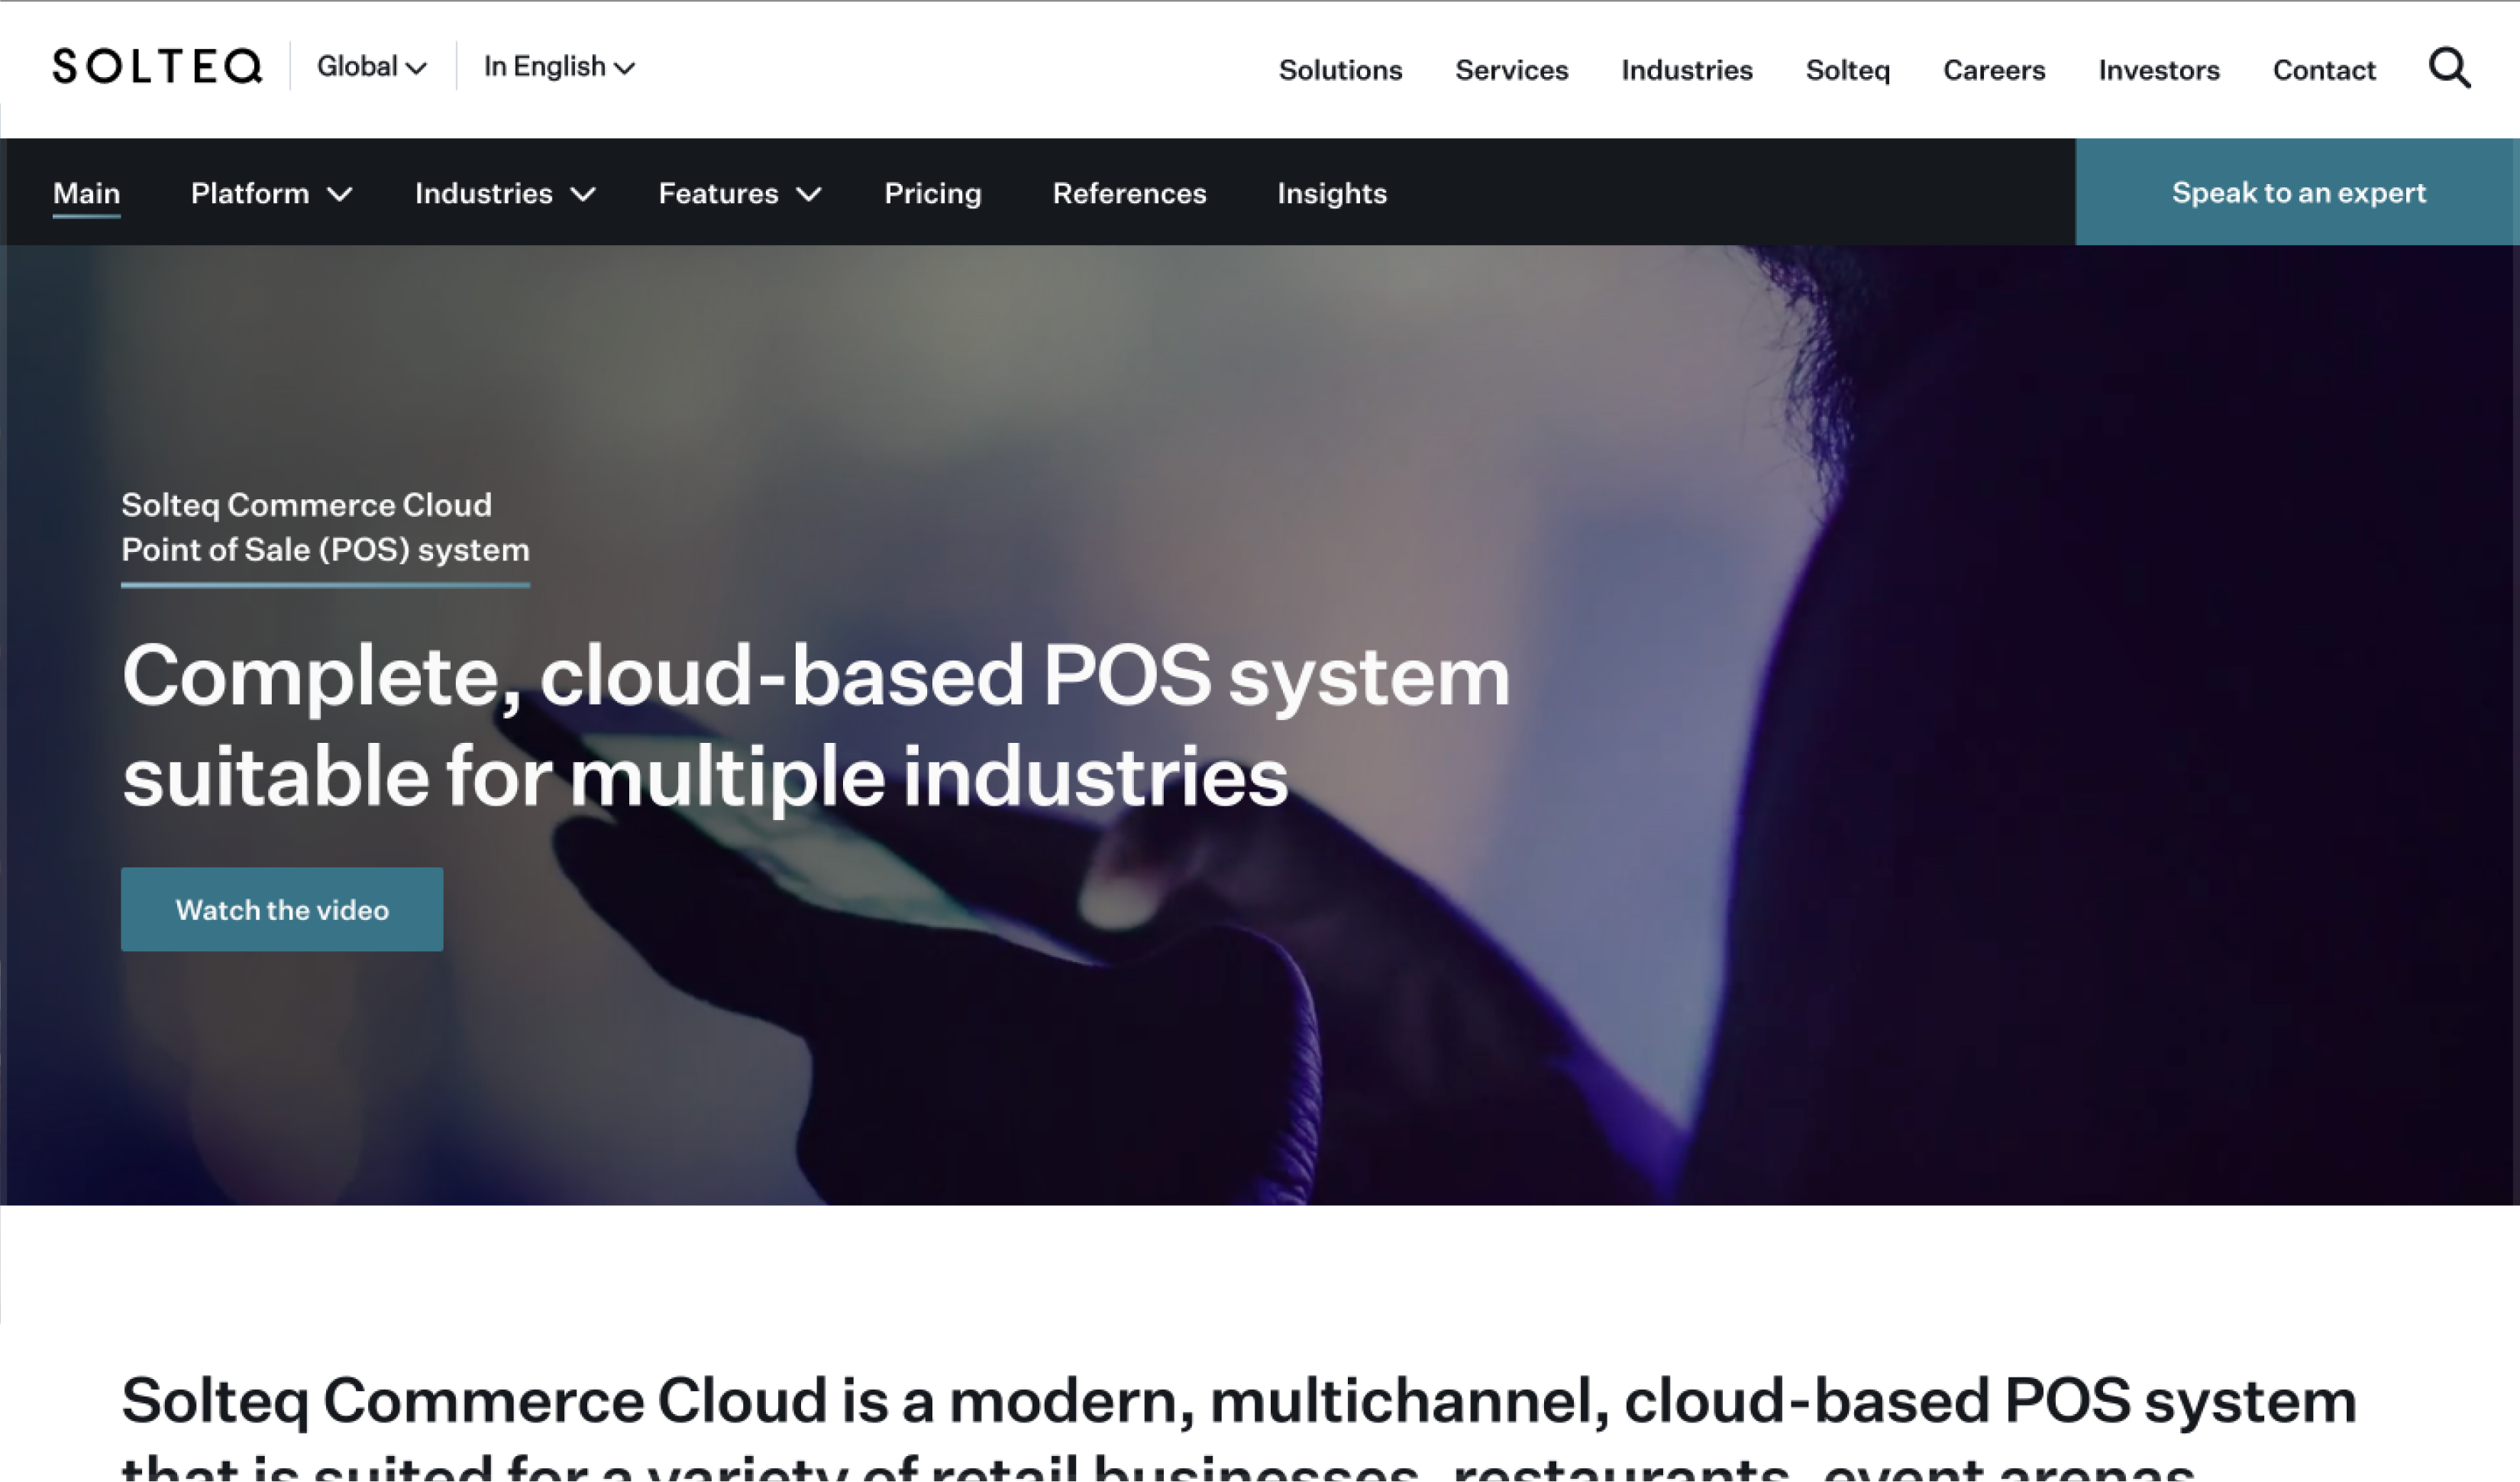The height and width of the screenshot is (1482, 2520).
Task: Go to the Pricing tab
Action: click(932, 193)
